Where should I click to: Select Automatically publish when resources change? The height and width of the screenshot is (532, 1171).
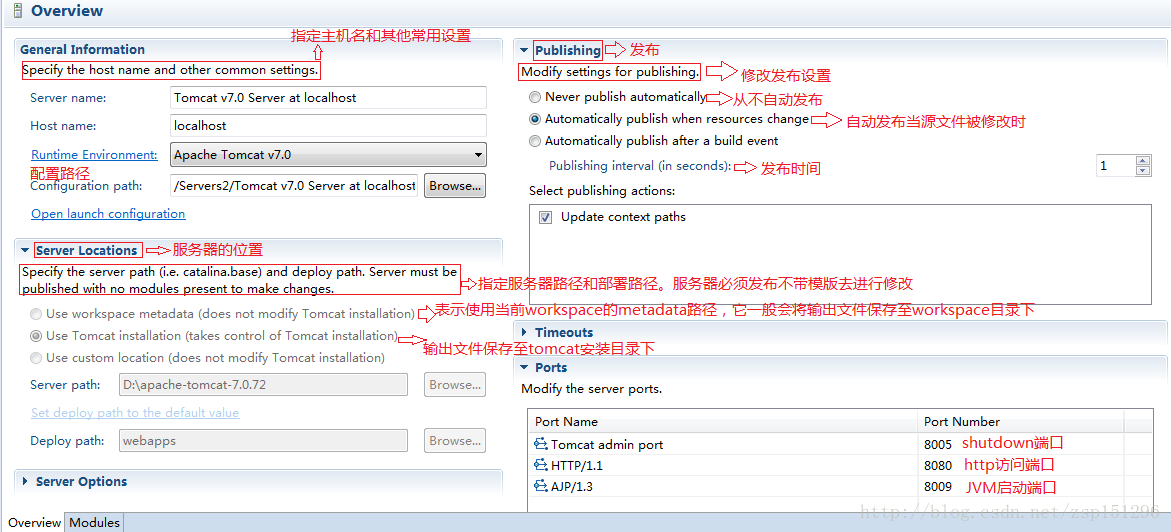point(535,119)
